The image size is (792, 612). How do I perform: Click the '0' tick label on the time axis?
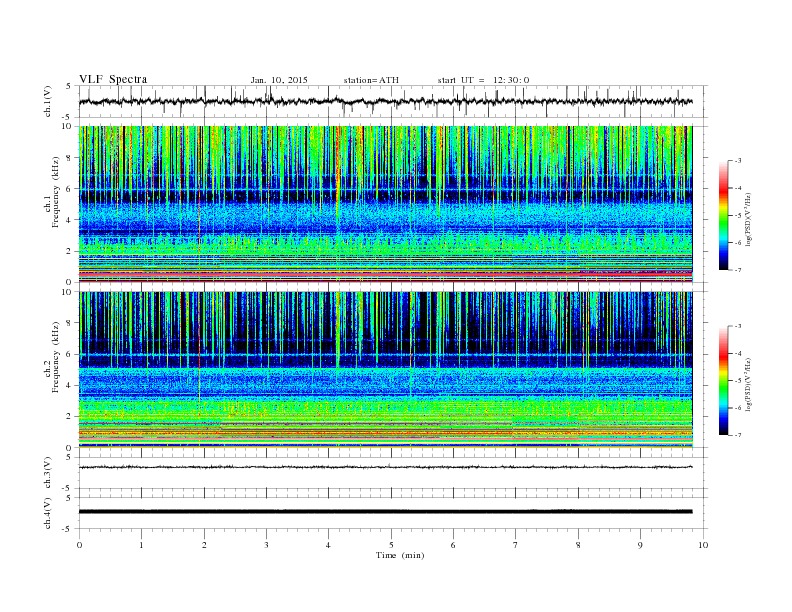79,545
